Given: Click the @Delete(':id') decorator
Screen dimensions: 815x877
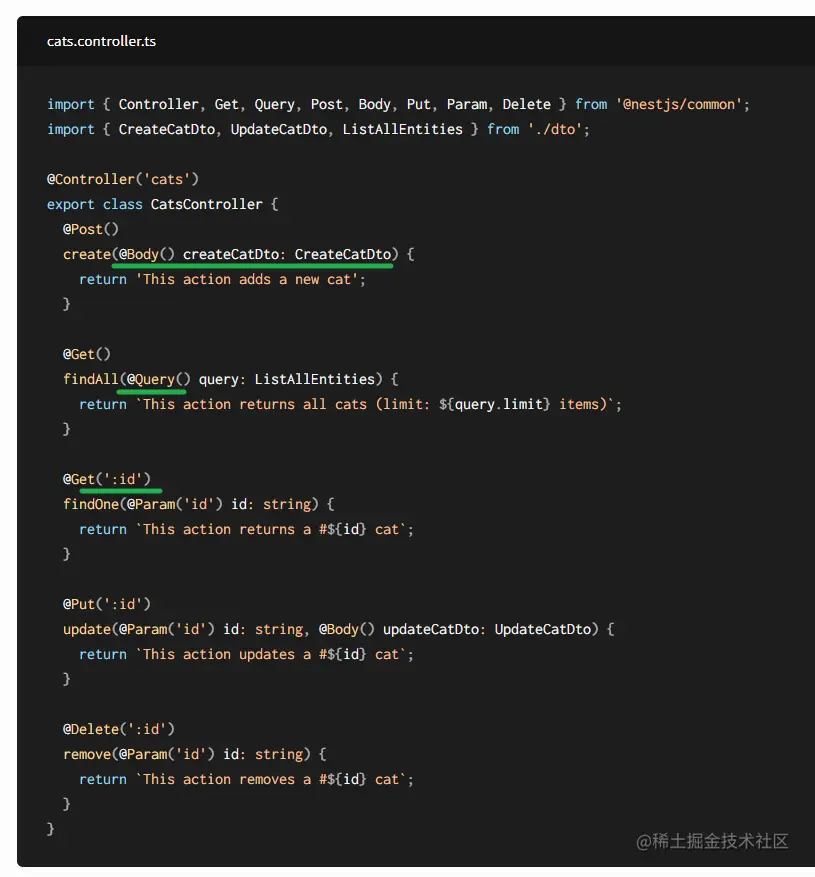Looking at the screenshot, I should tap(119, 730).
